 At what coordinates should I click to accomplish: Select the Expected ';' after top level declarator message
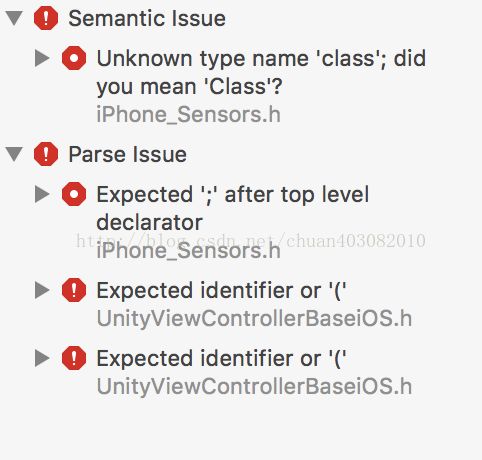(x=233, y=208)
